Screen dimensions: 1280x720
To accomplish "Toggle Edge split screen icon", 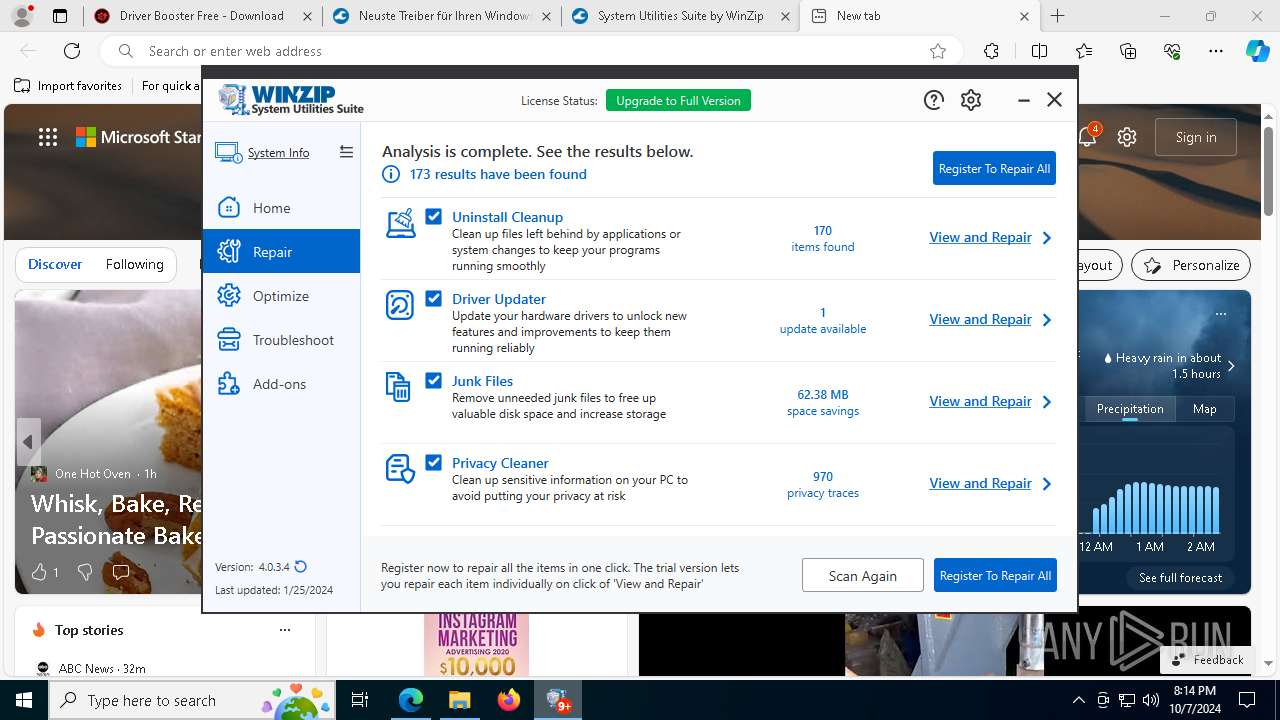I will coord(1039,51).
